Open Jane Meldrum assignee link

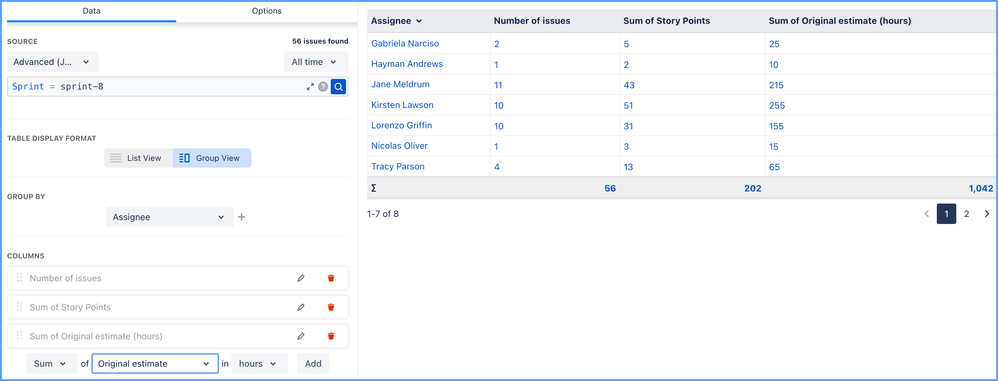(x=400, y=85)
